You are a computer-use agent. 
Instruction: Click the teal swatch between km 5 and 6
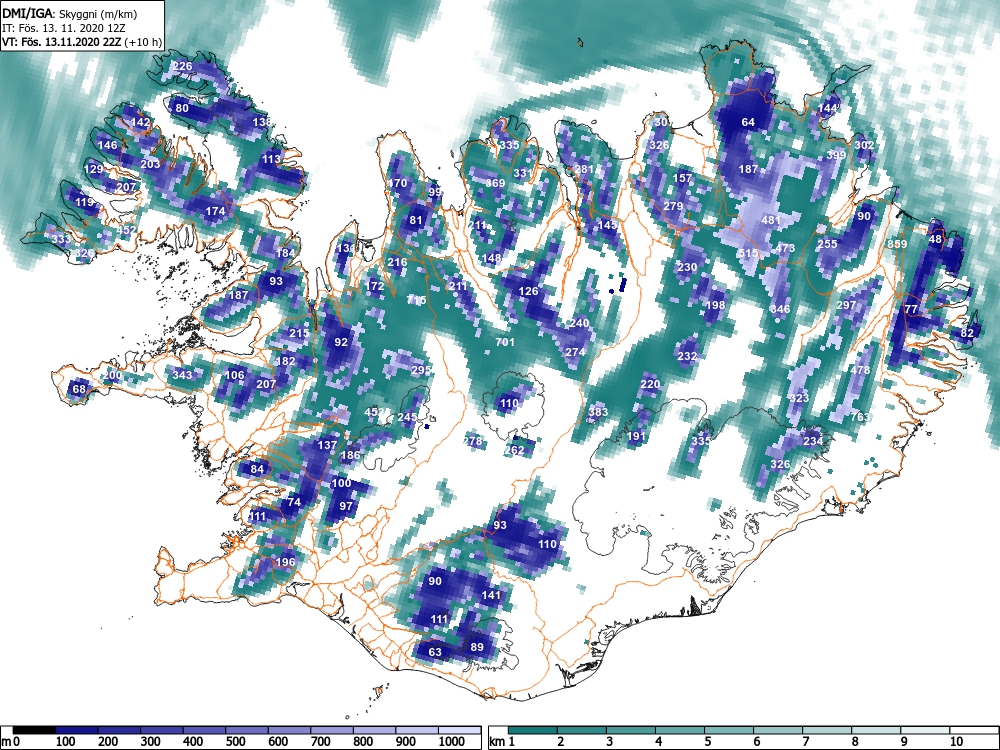[x=730, y=730]
